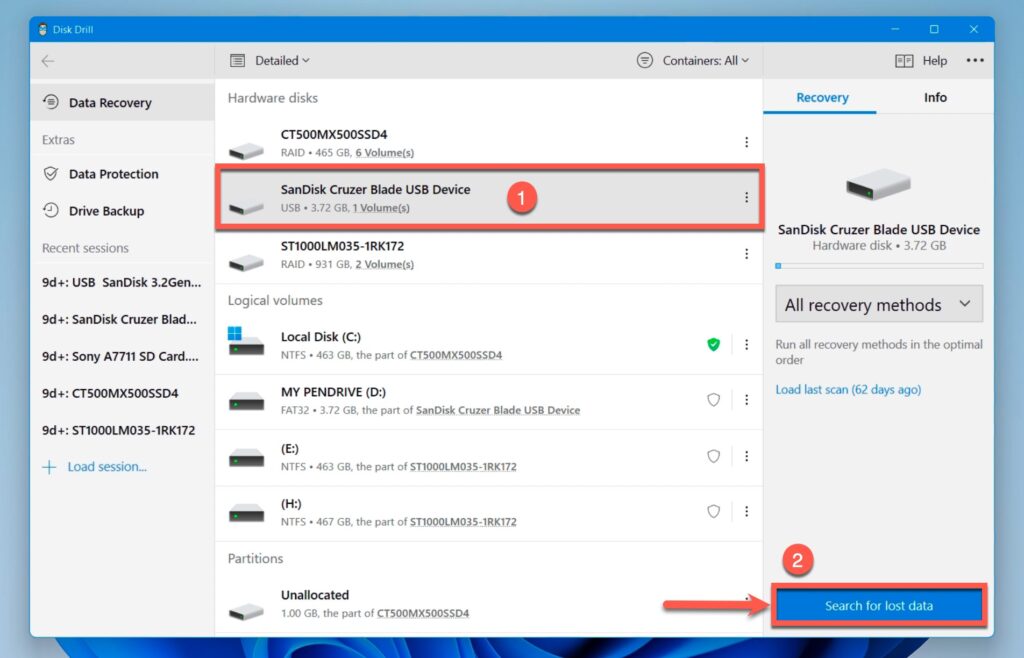Image resolution: width=1024 pixels, height=658 pixels.
Task: Click the back arrow at top left
Action: coord(49,60)
